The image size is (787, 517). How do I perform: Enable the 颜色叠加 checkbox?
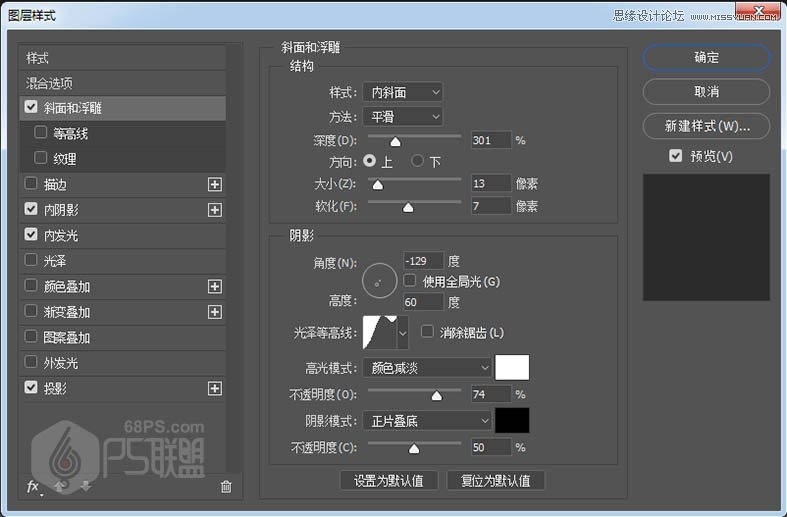[31, 286]
